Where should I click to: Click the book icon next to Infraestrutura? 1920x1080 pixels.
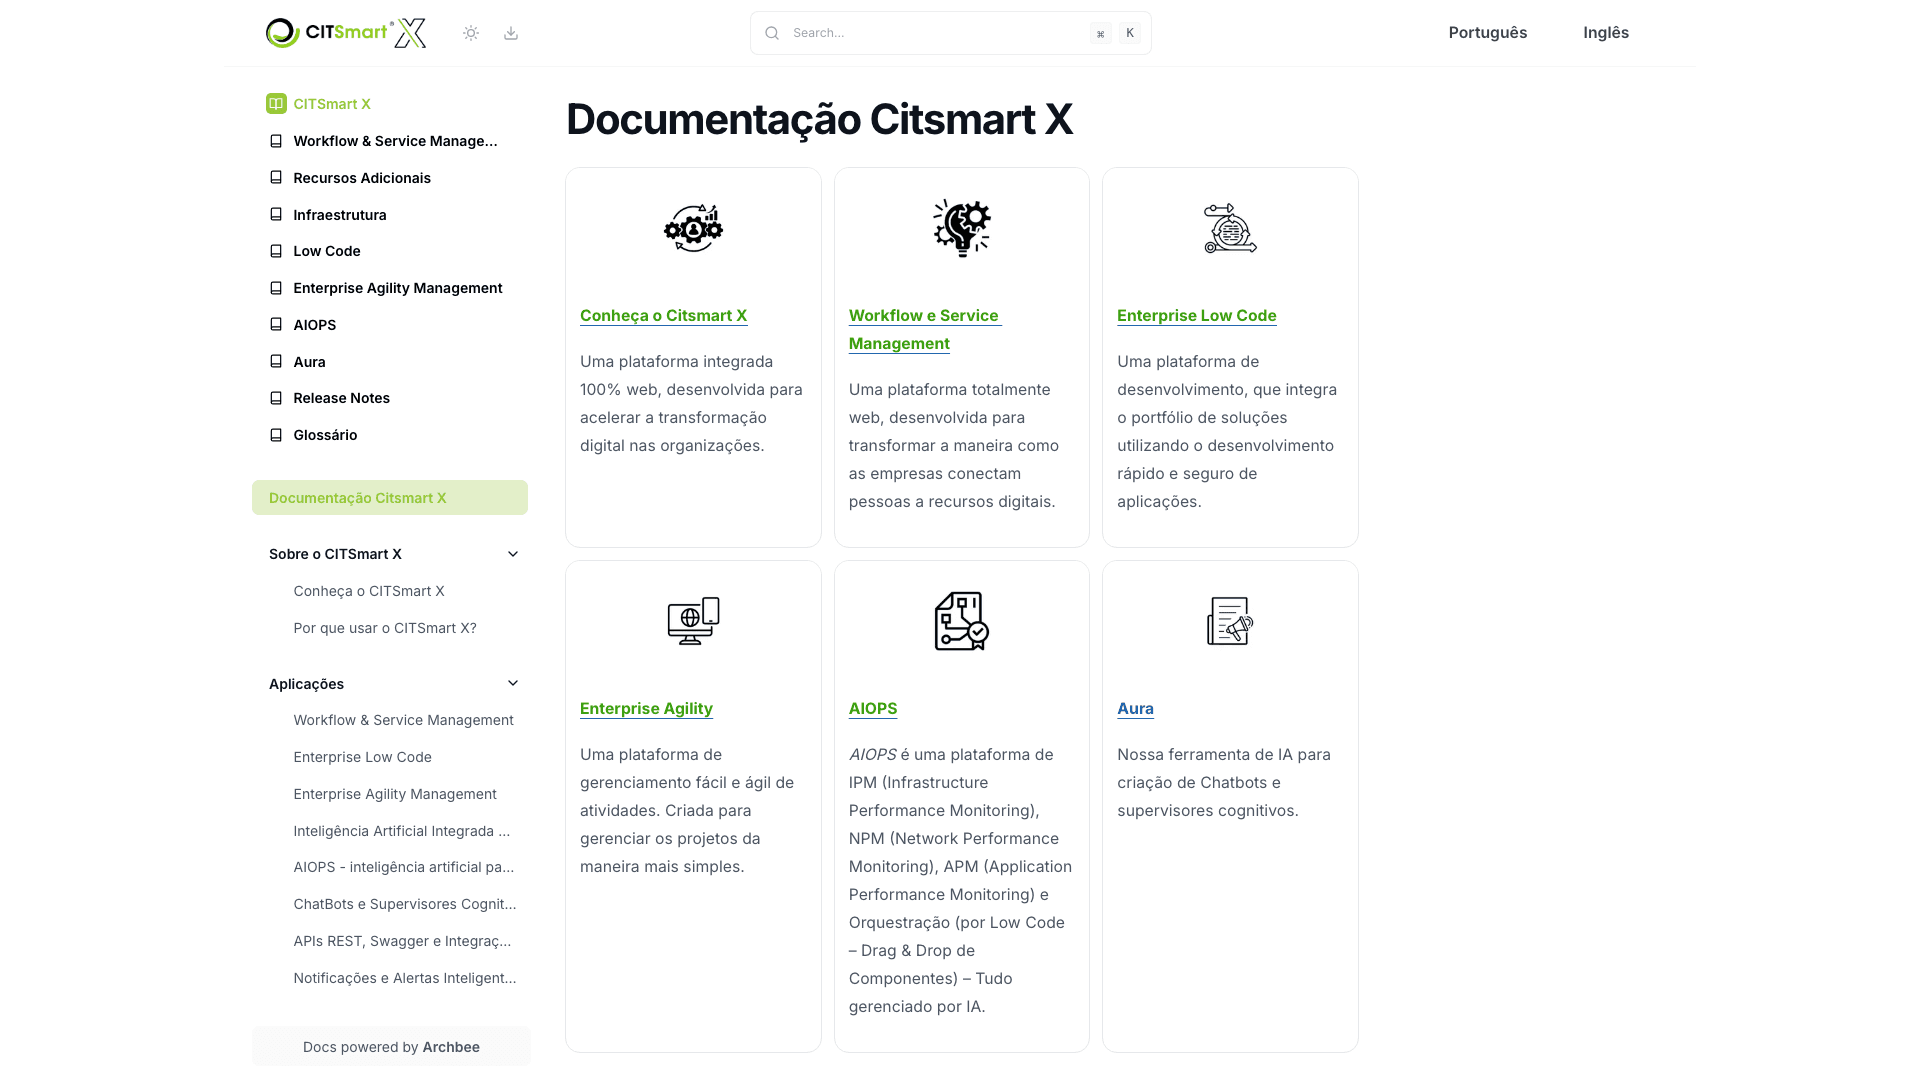tap(275, 214)
